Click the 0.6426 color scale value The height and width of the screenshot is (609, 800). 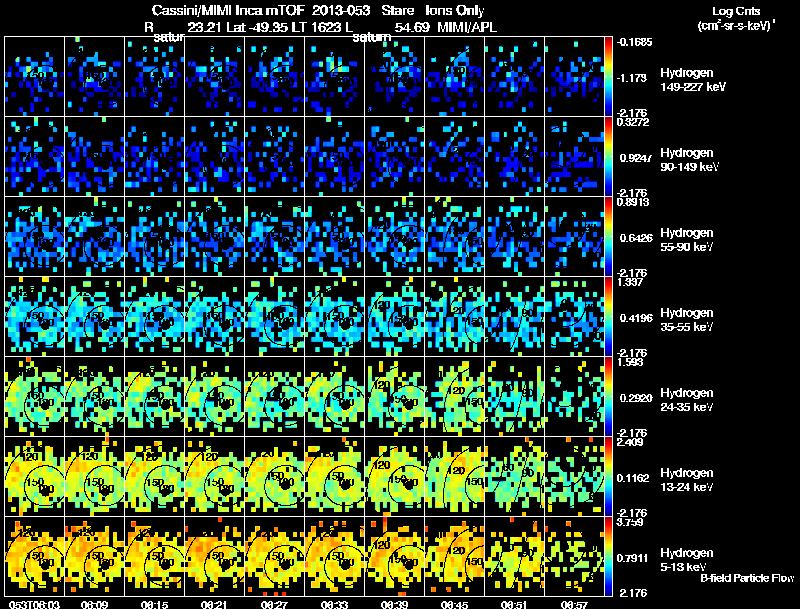(636, 238)
